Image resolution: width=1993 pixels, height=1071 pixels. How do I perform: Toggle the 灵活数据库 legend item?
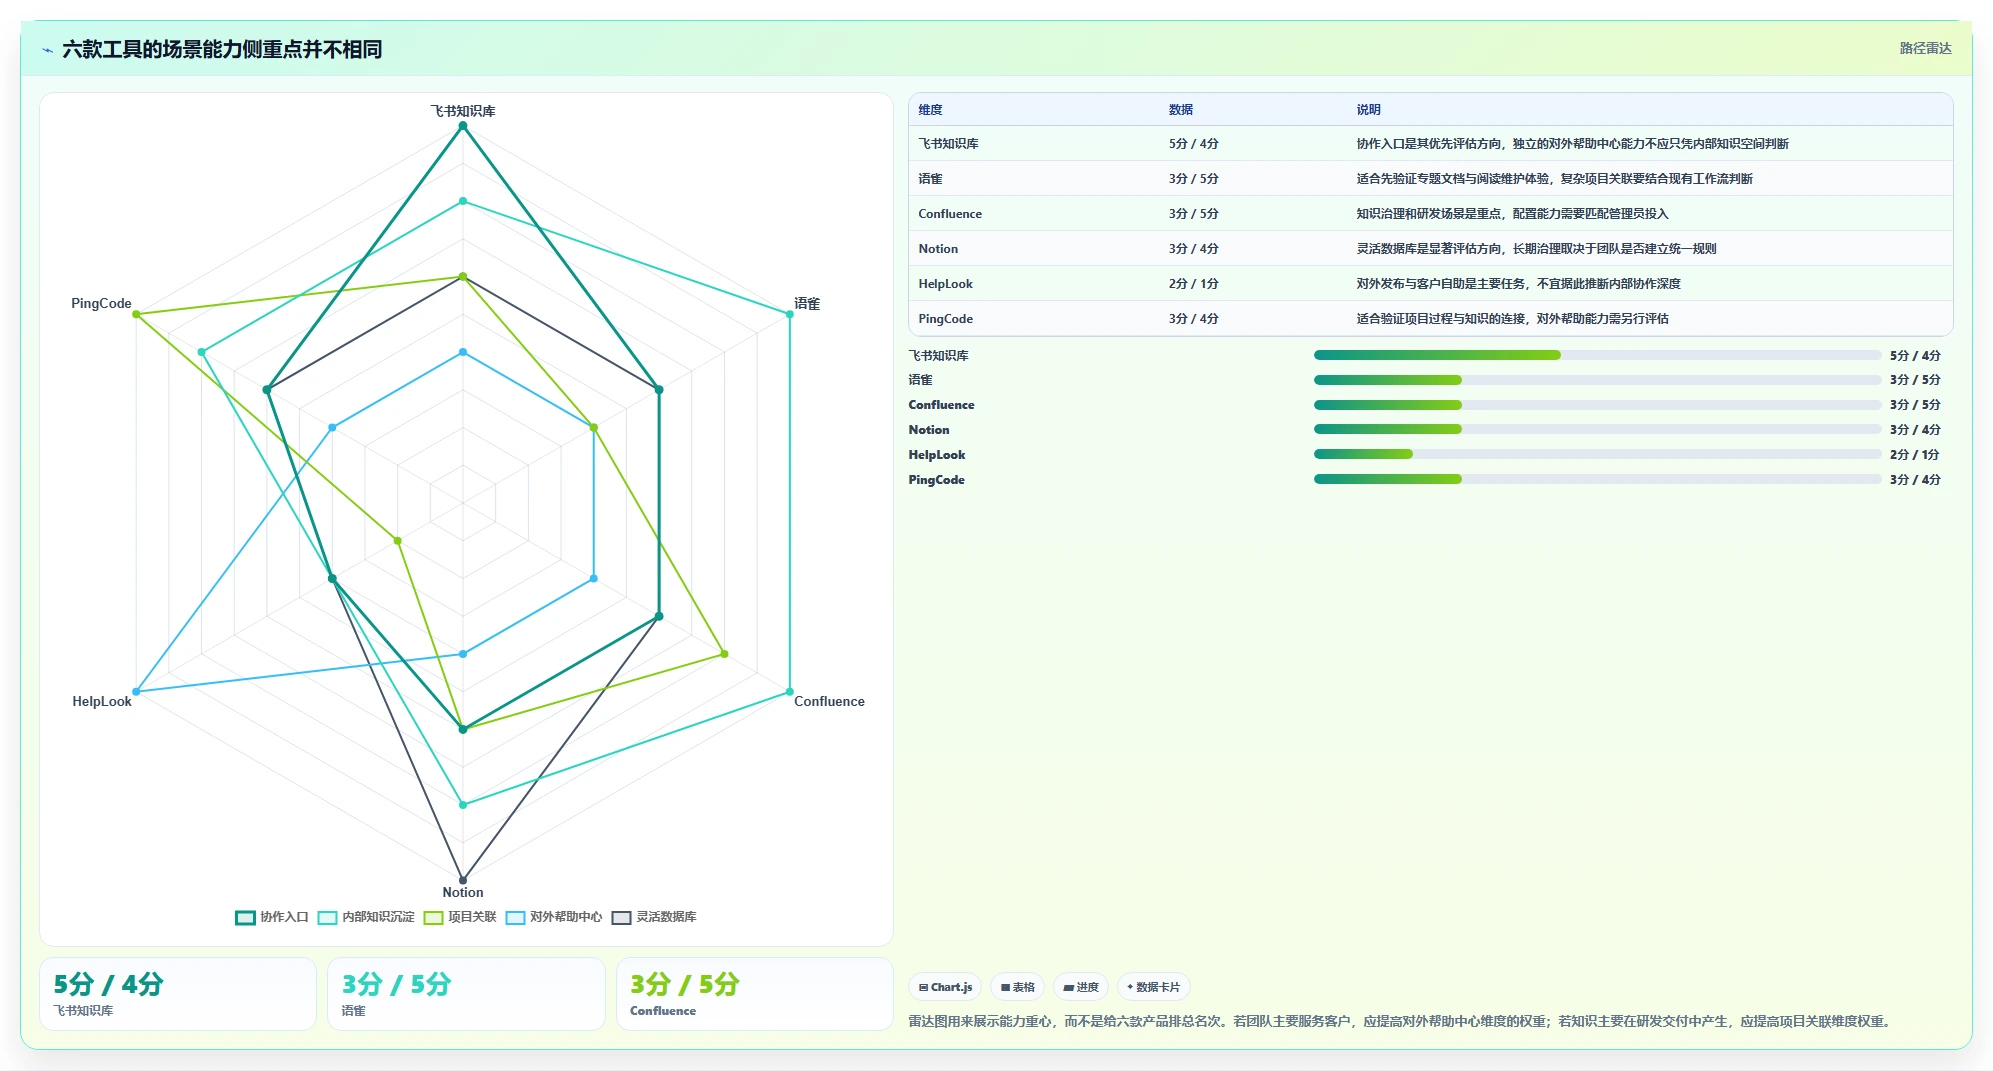(x=654, y=917)
